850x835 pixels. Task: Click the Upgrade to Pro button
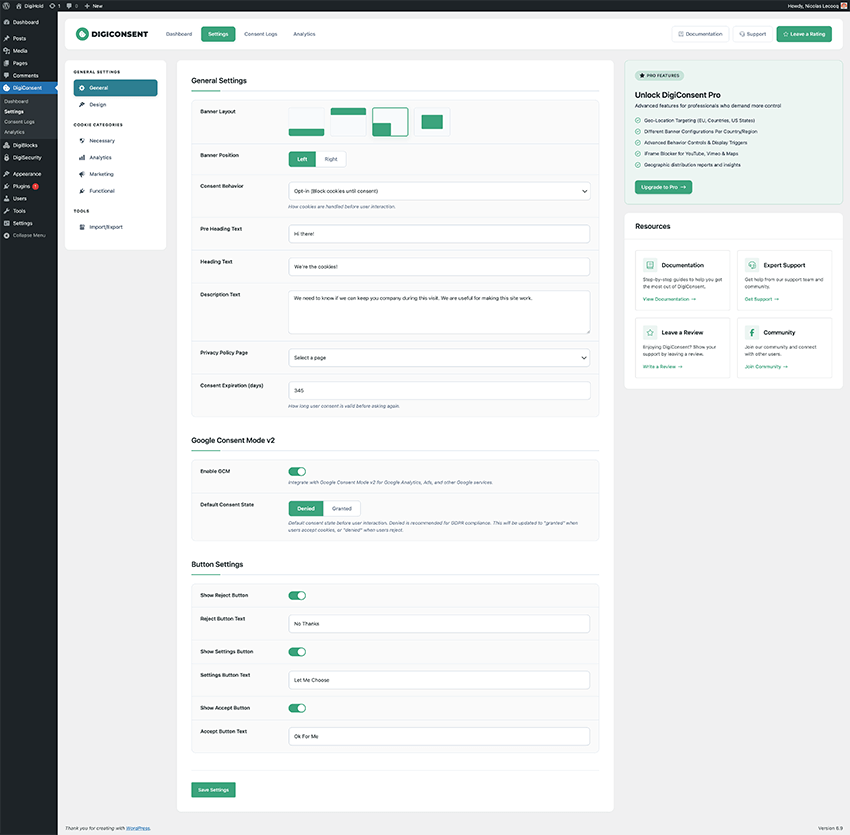point(663,187)
